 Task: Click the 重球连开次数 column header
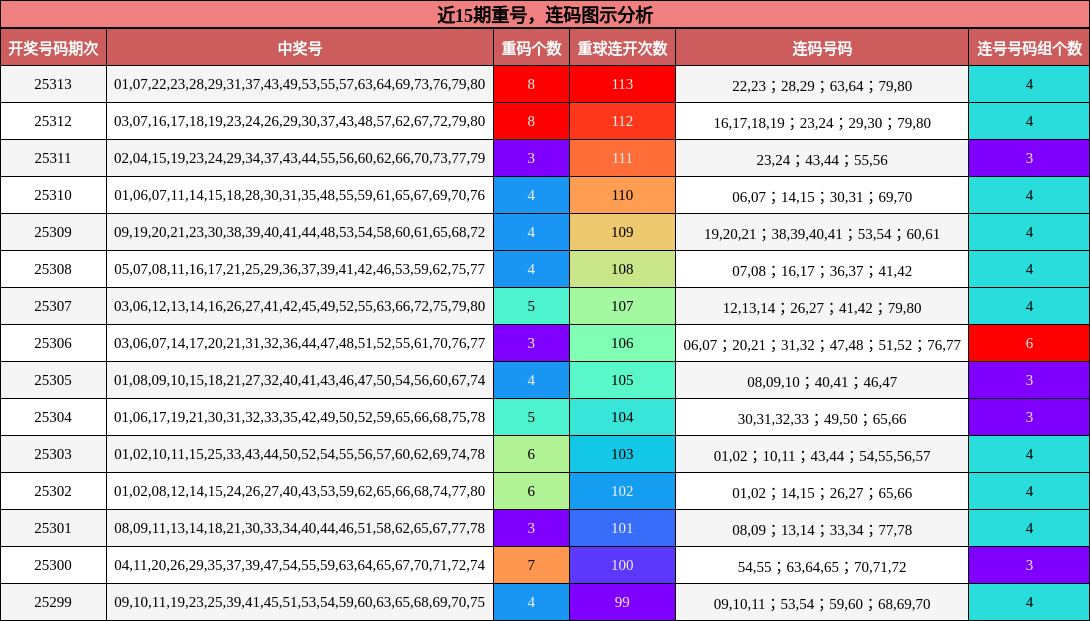click(x=622, y=46)
